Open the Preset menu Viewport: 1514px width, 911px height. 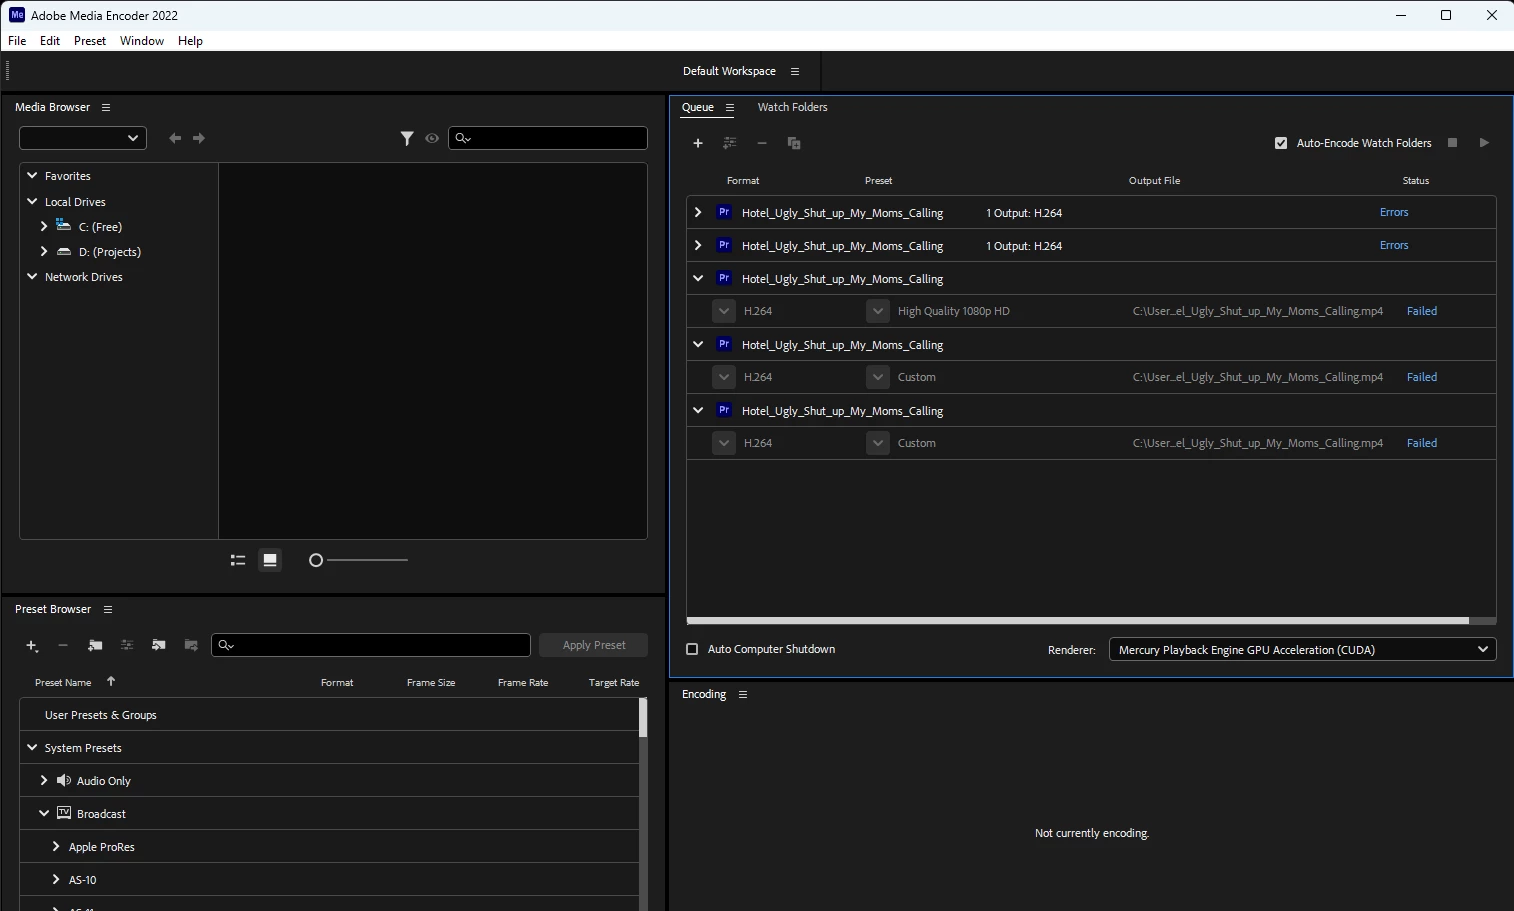[x=90, y=41]
